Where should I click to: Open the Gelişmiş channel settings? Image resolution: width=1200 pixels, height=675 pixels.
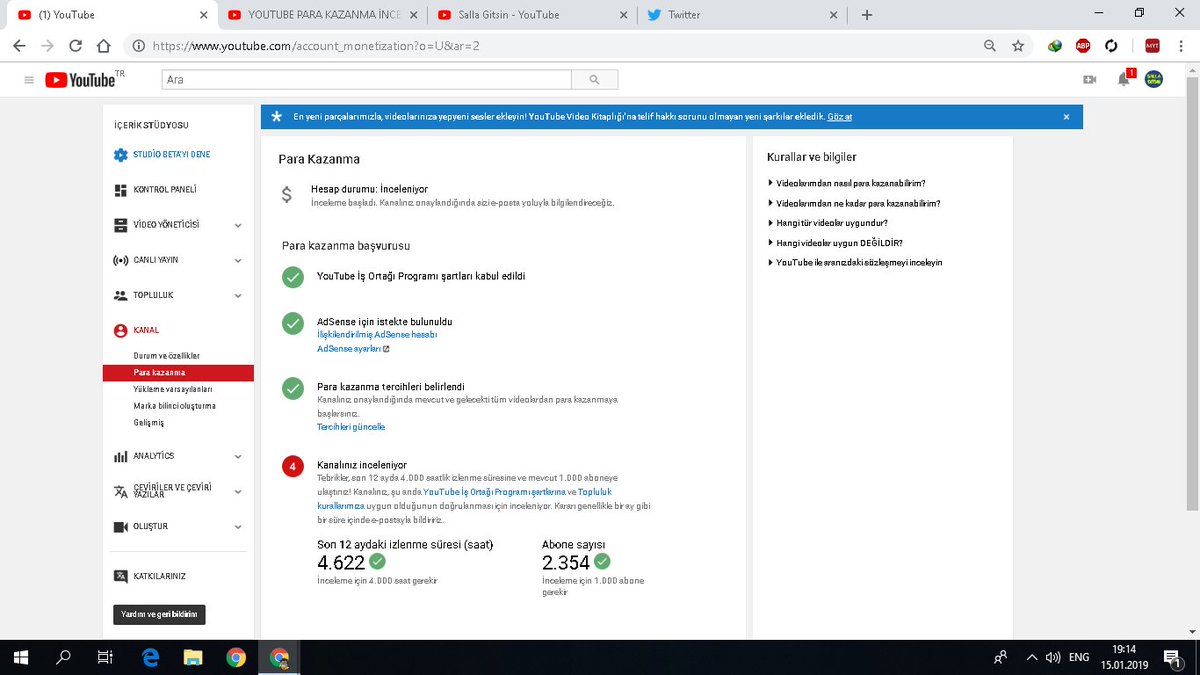point(148,423)
